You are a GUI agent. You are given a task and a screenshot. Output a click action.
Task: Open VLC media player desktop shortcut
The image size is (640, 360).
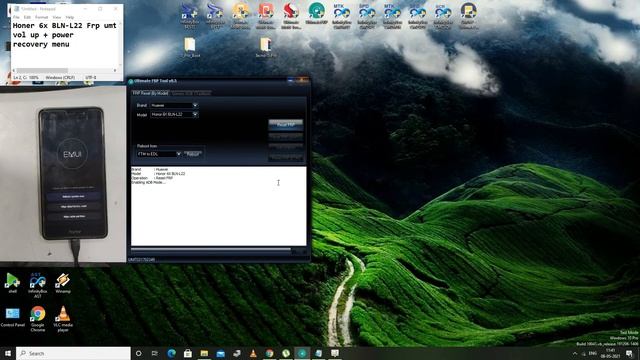click(x=63, y=319)
